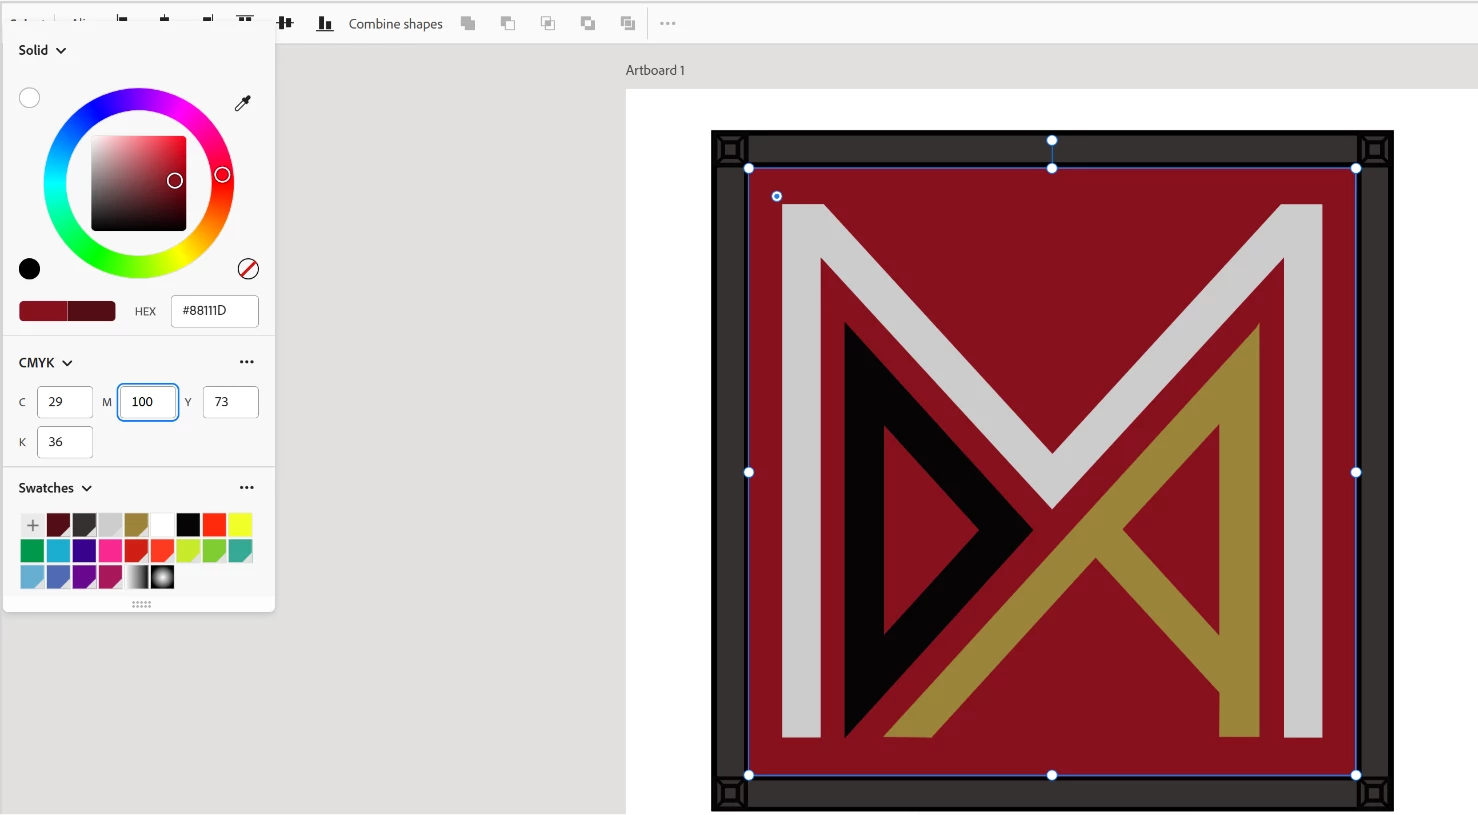
Task: Choose the white swatch in the Swatches grid
Action: point(162,525)
